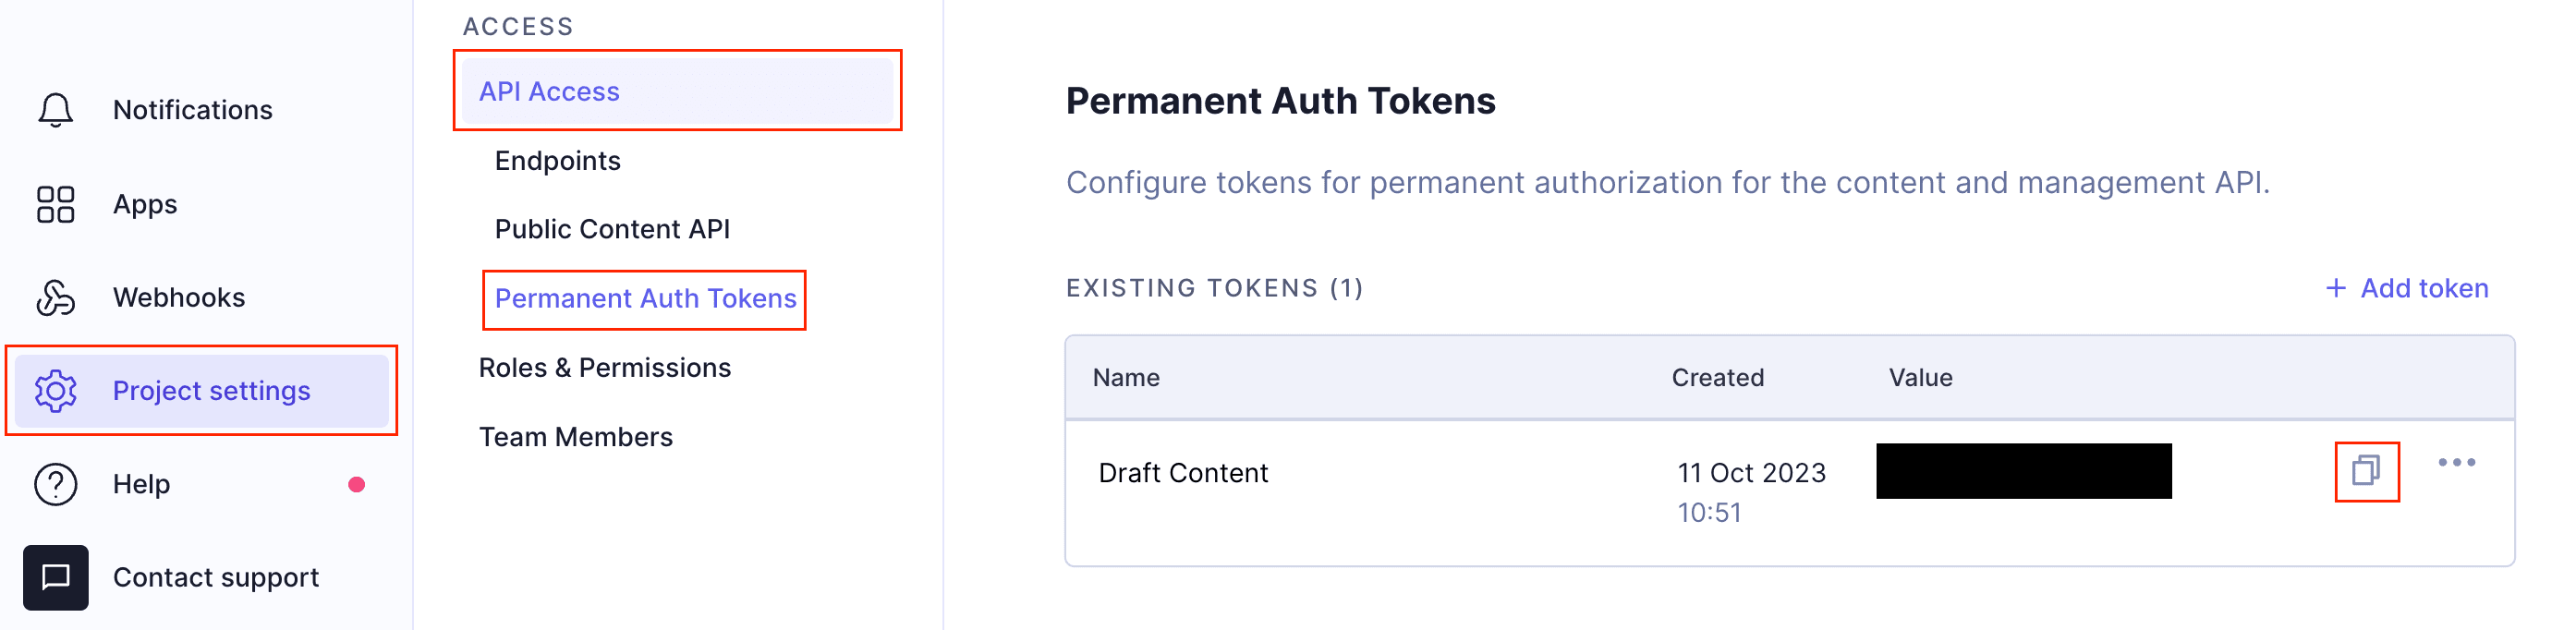
Task: Click the Contact support chat icon
Action: 55,577
